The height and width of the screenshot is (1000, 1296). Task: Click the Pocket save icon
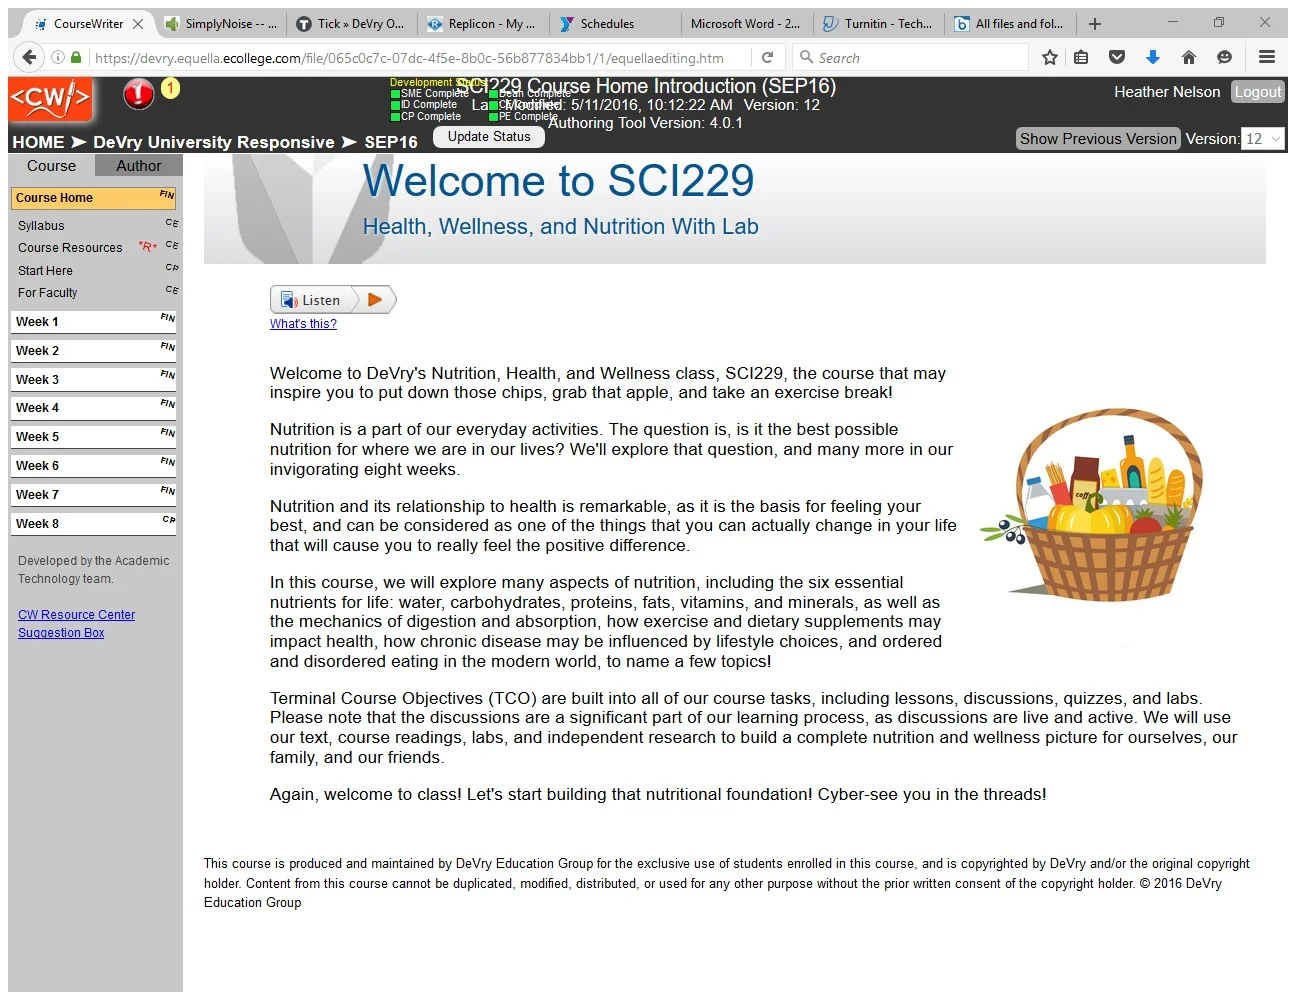point(1117,57)
